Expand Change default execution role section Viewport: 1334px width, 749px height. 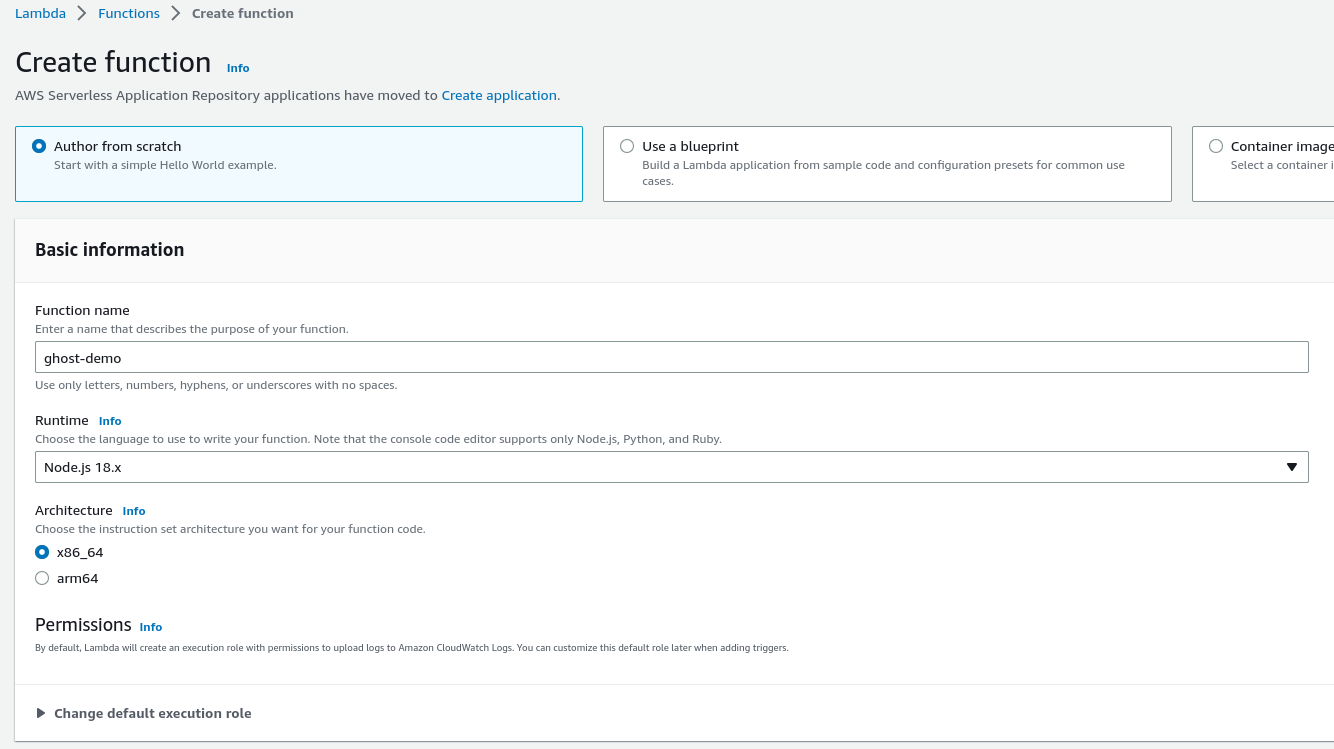pos(152,713)
